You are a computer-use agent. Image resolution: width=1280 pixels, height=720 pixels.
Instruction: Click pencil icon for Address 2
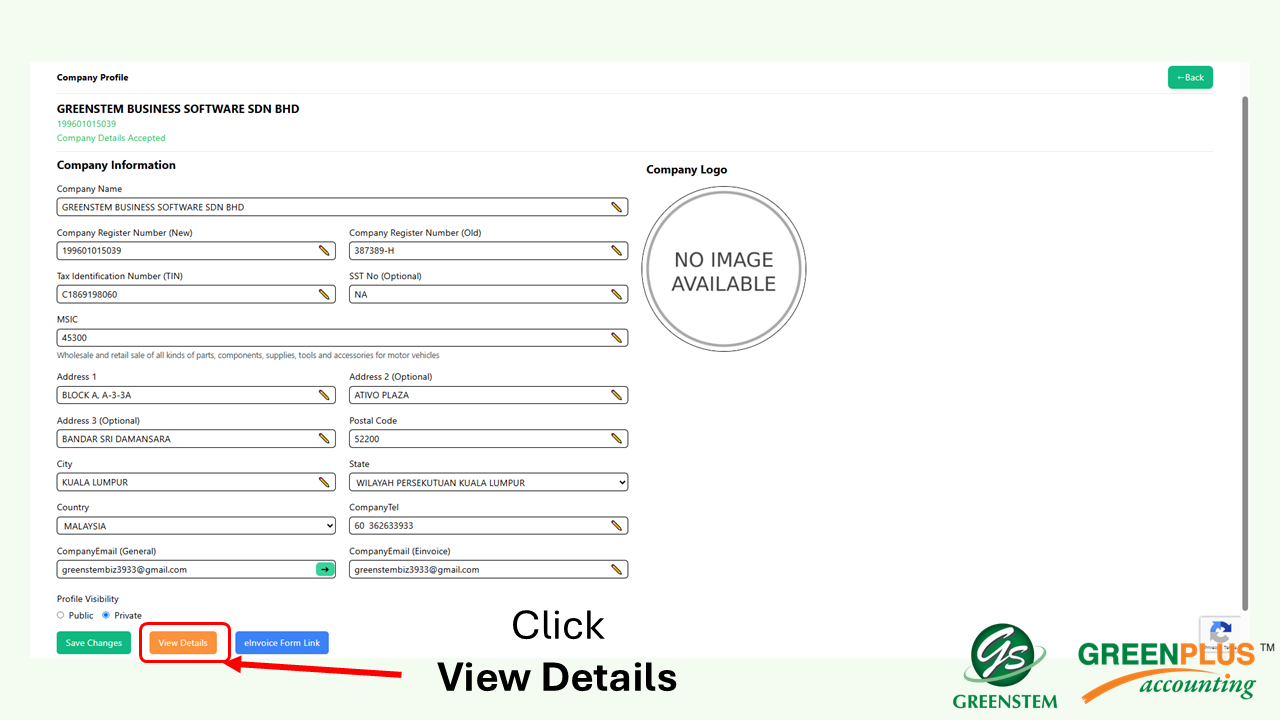(617, 395)
